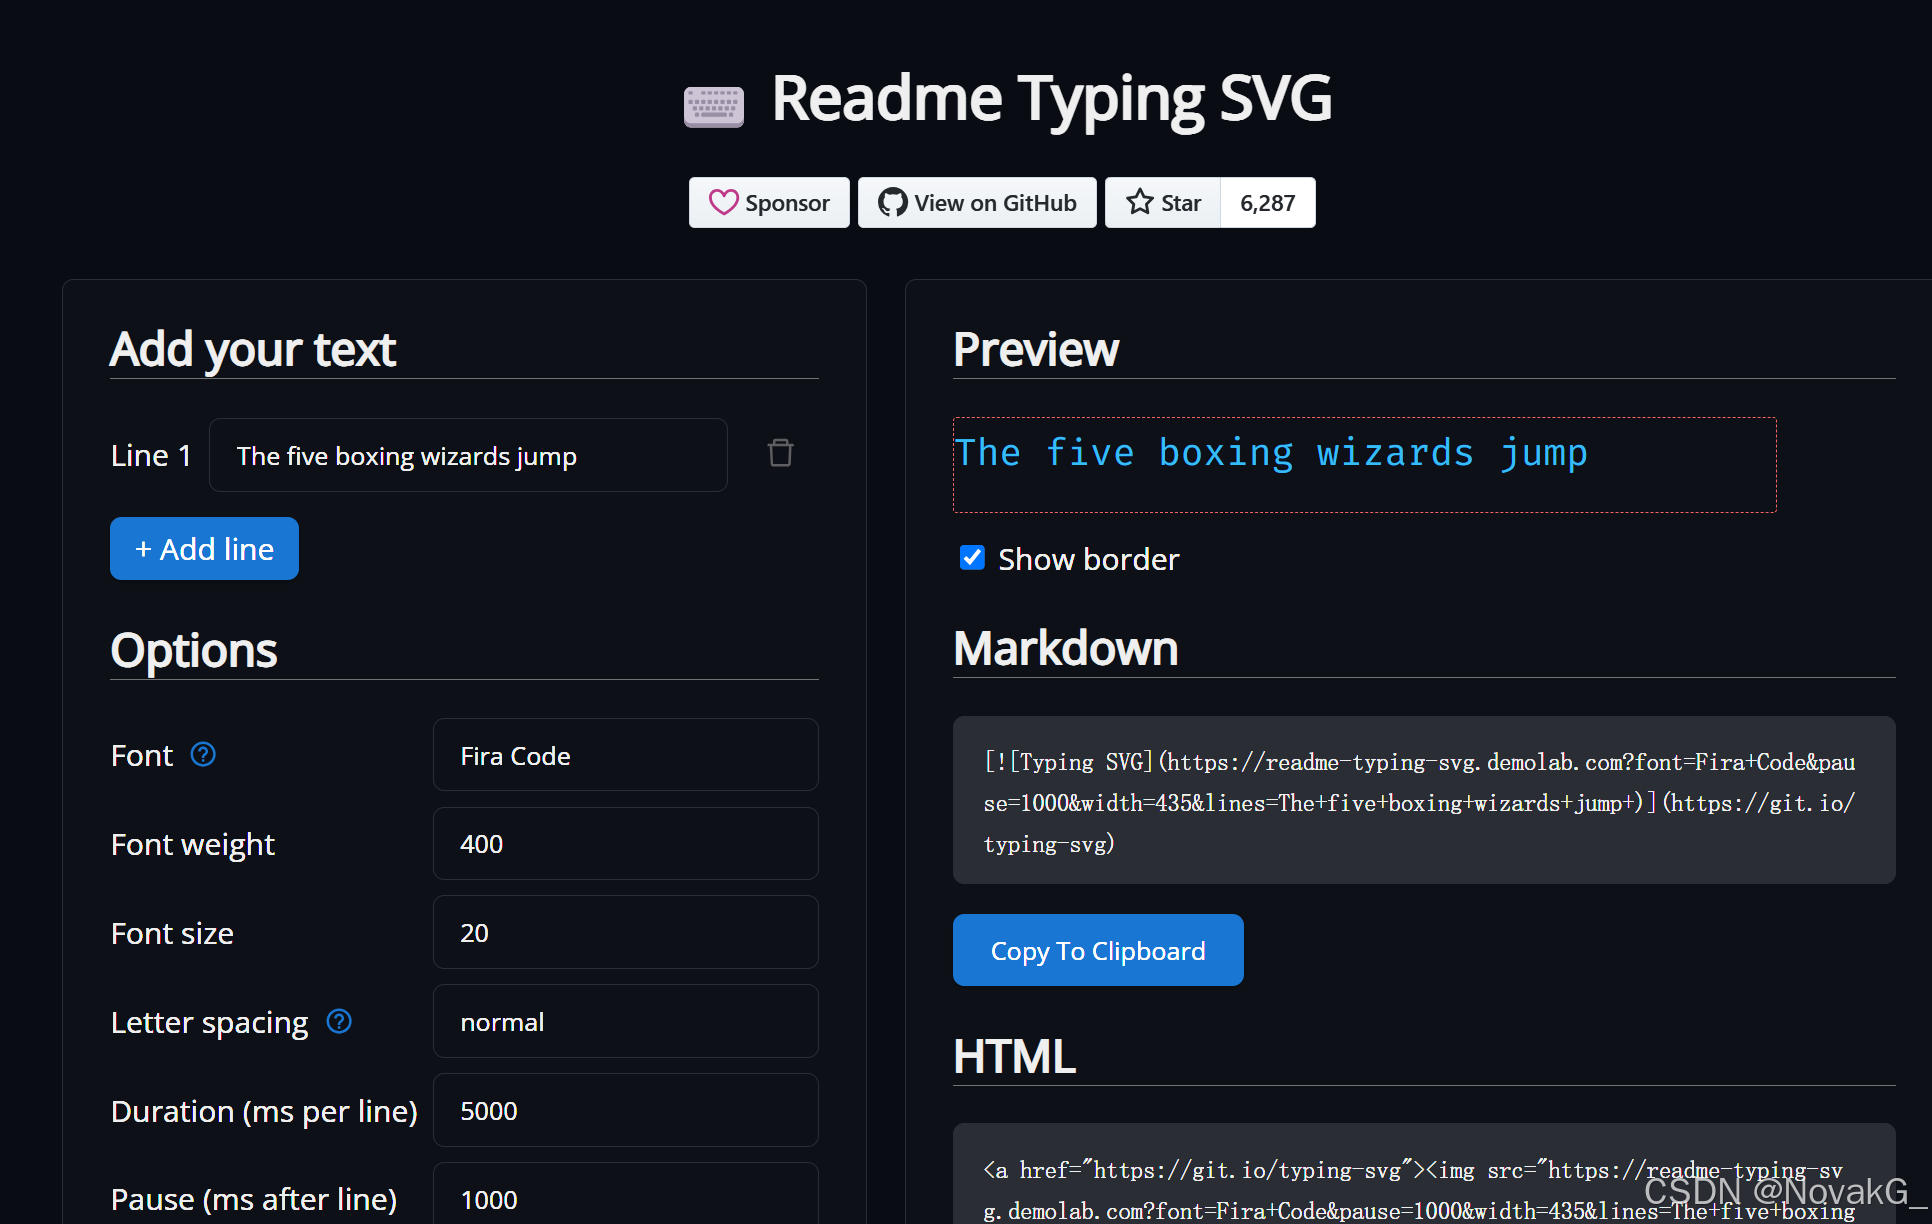Click the Font size field showing 20
The width and height of the screenshot is (1932, 1224).
click(625, 932)
